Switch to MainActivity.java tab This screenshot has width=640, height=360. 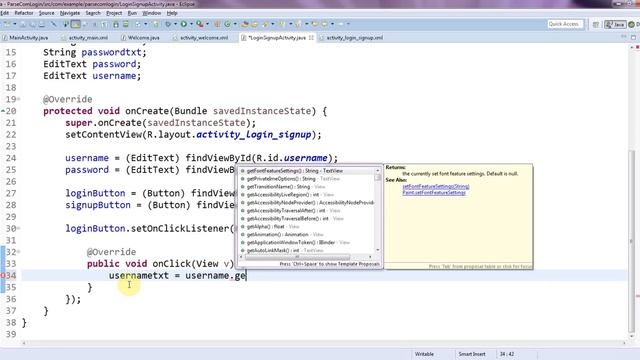click(x=25, y=38)
